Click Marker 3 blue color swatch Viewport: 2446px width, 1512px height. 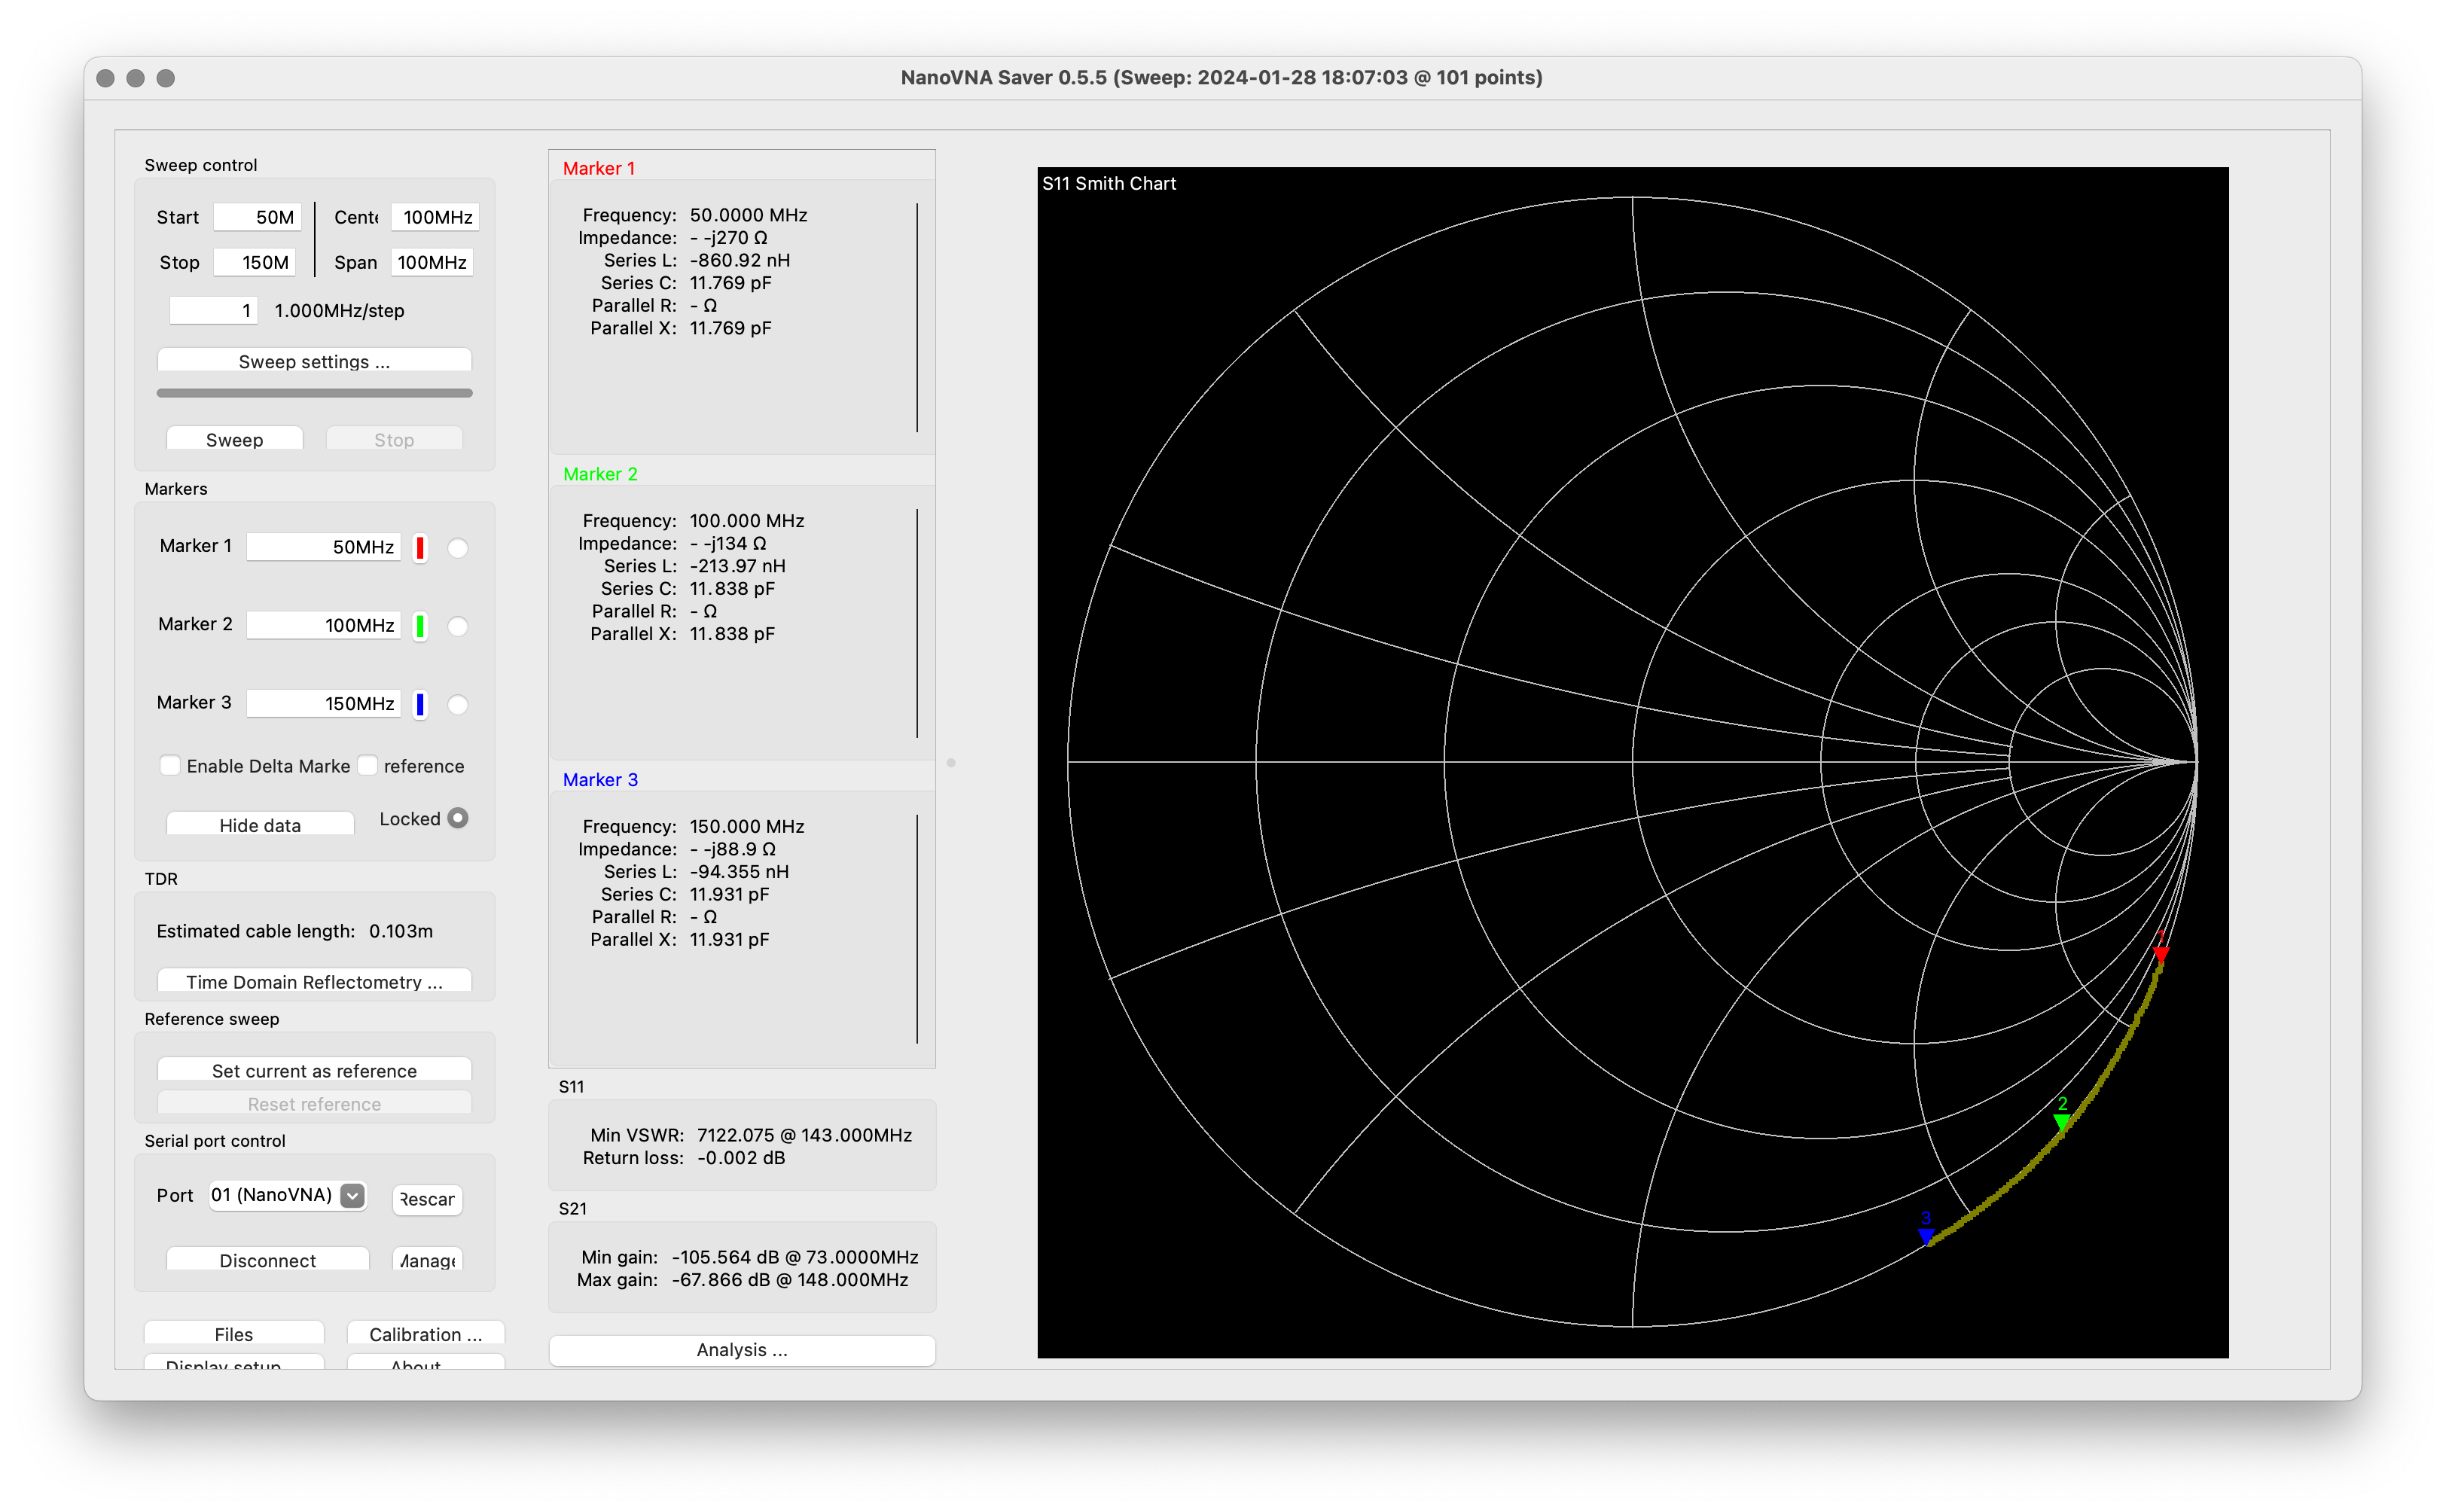click(420, 704)
